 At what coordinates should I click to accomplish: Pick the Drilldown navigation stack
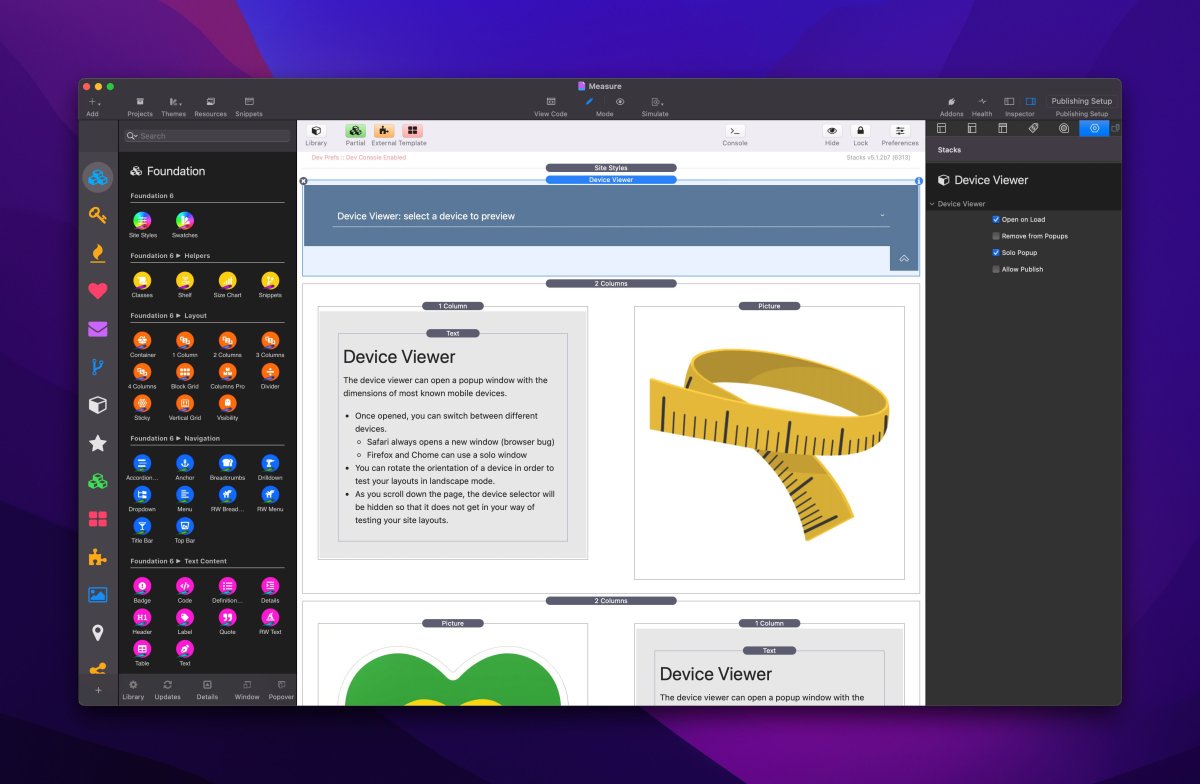[x=270, y=463]
